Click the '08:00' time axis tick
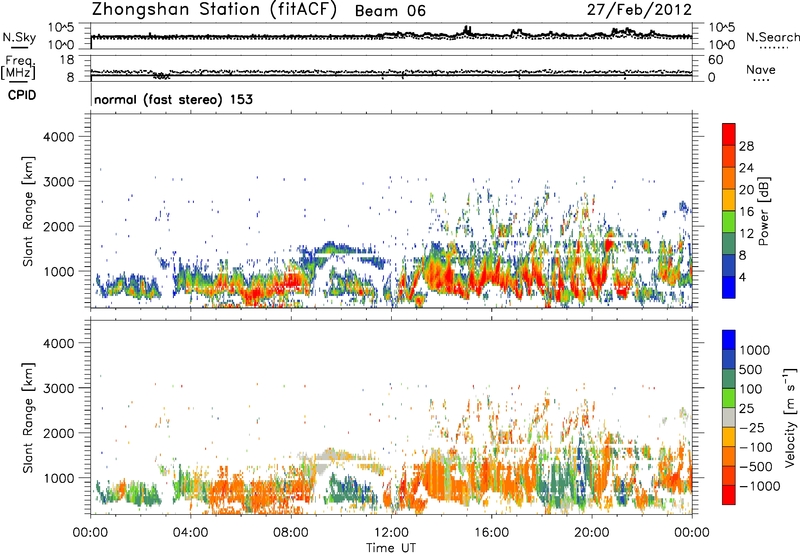This screenshot has height=554, width=800. pos(291,533)
